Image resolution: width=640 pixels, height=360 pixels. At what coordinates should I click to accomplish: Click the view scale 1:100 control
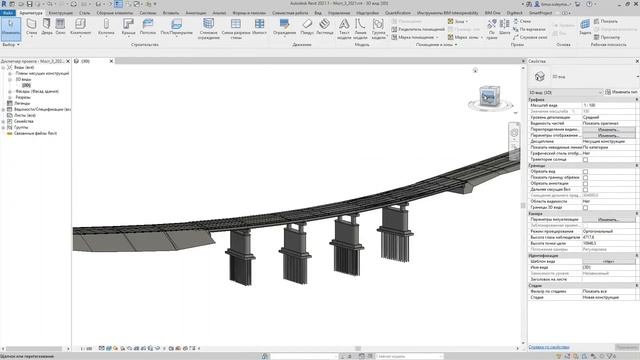86,349
